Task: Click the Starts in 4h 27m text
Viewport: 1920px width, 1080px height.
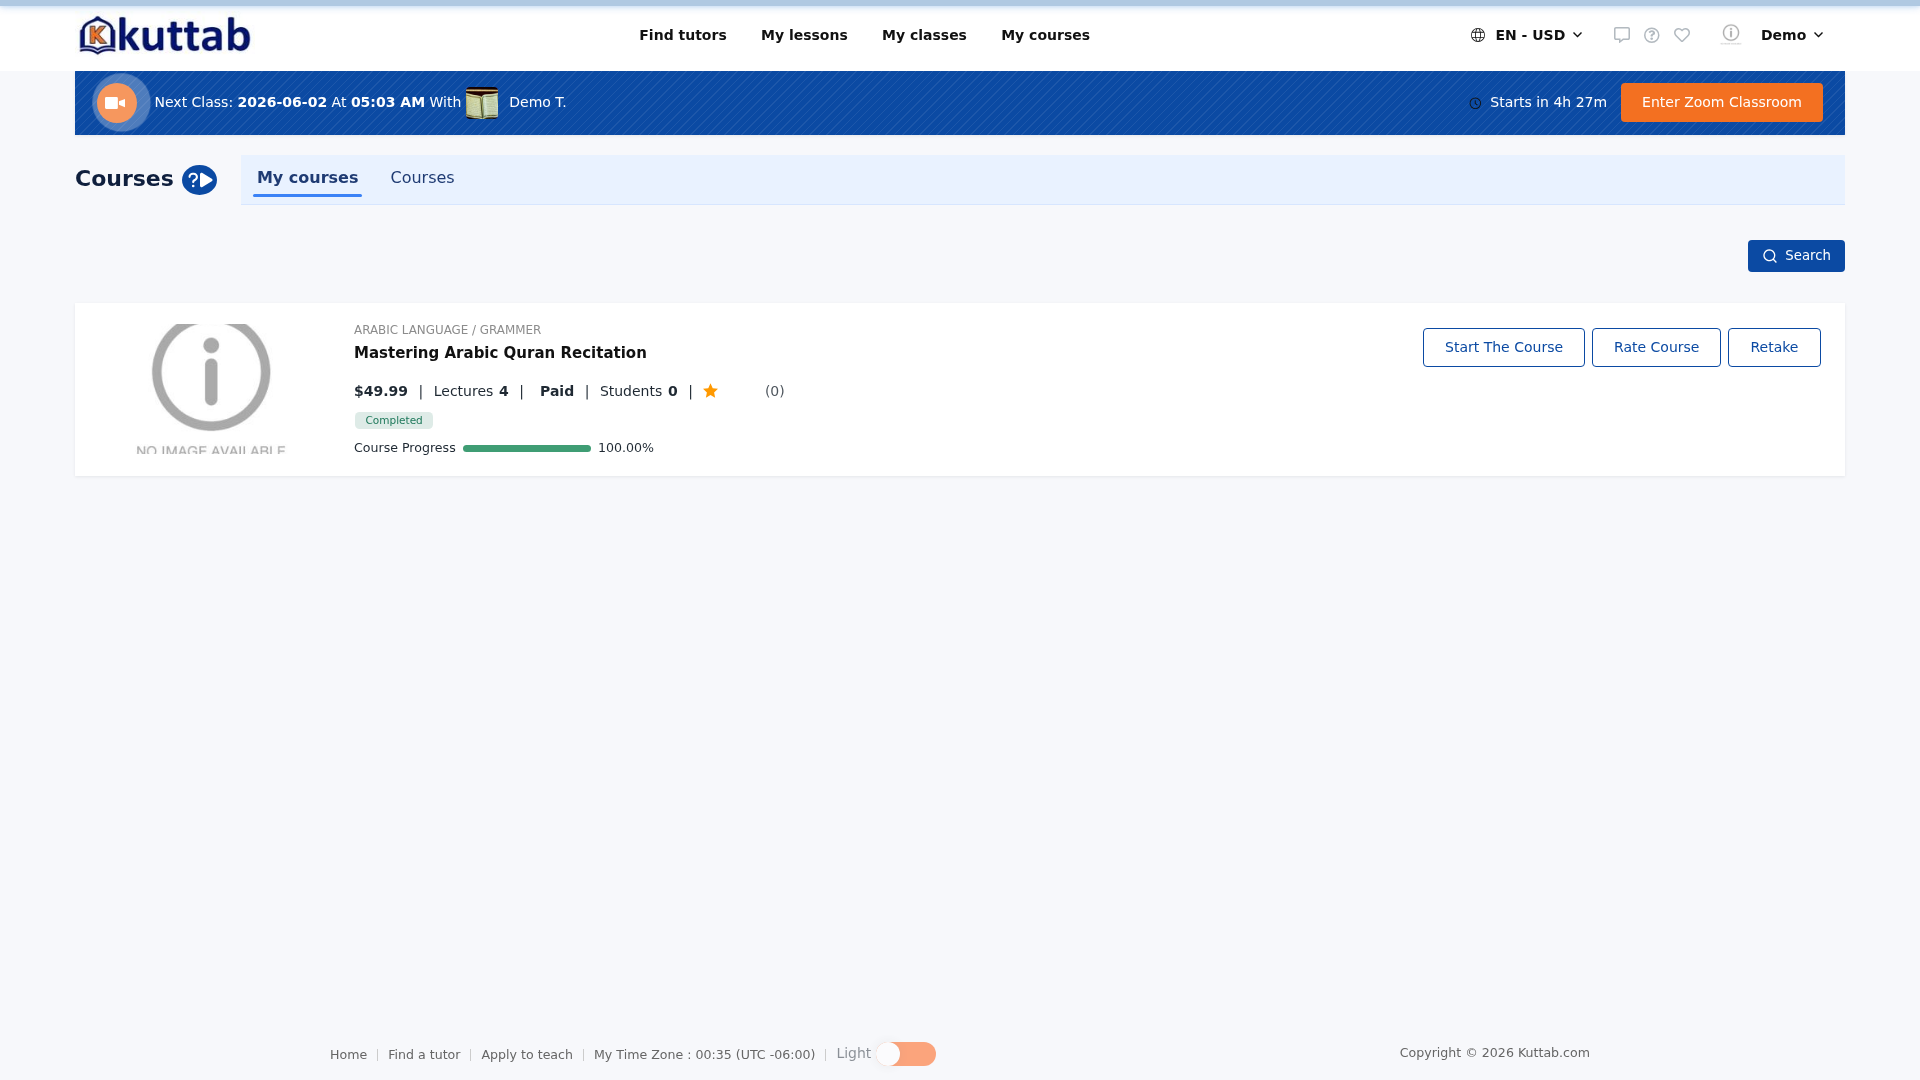Action: point(1548,102)
